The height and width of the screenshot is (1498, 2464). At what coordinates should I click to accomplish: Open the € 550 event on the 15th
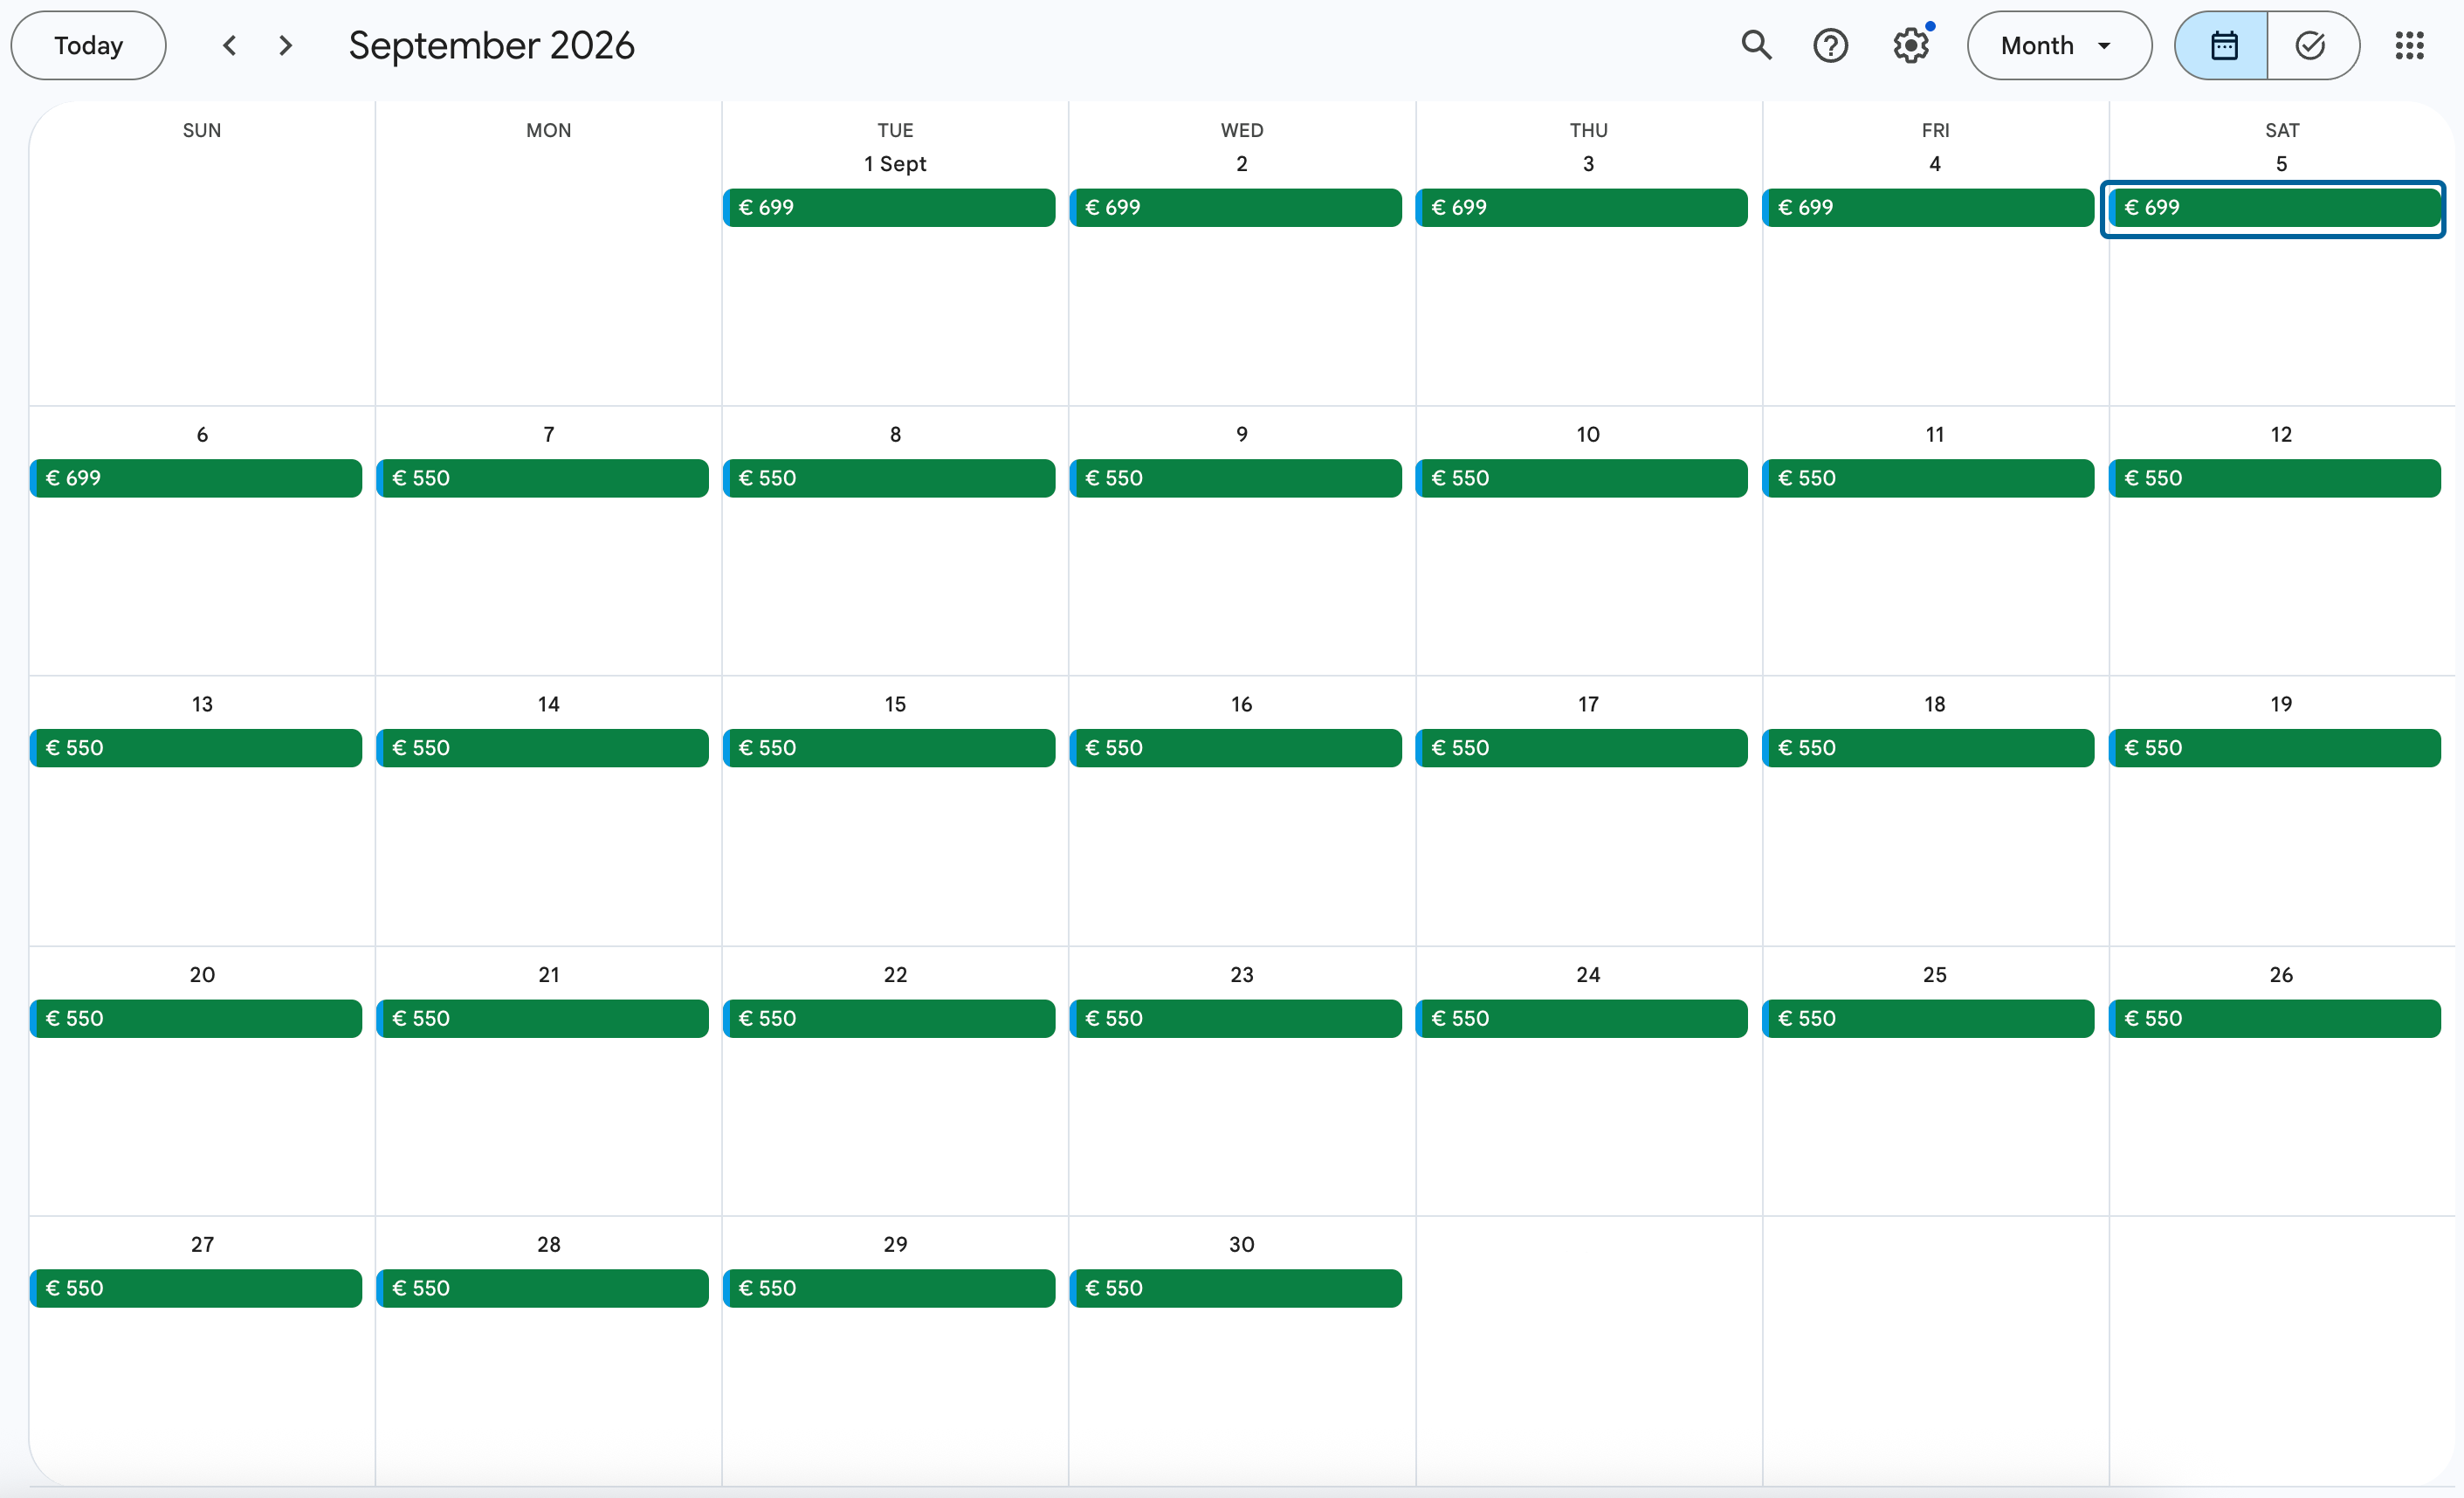point(889,748)
